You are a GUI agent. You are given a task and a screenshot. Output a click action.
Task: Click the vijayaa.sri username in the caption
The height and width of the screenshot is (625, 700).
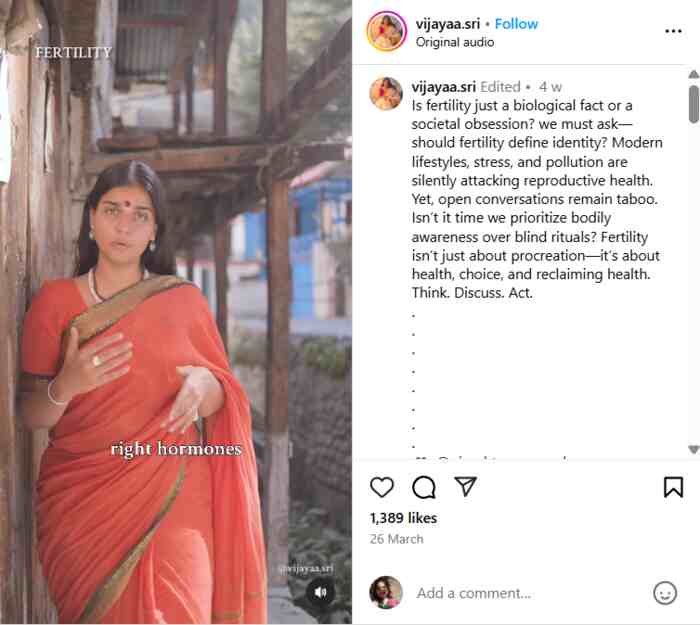click(x=445, y=87)
